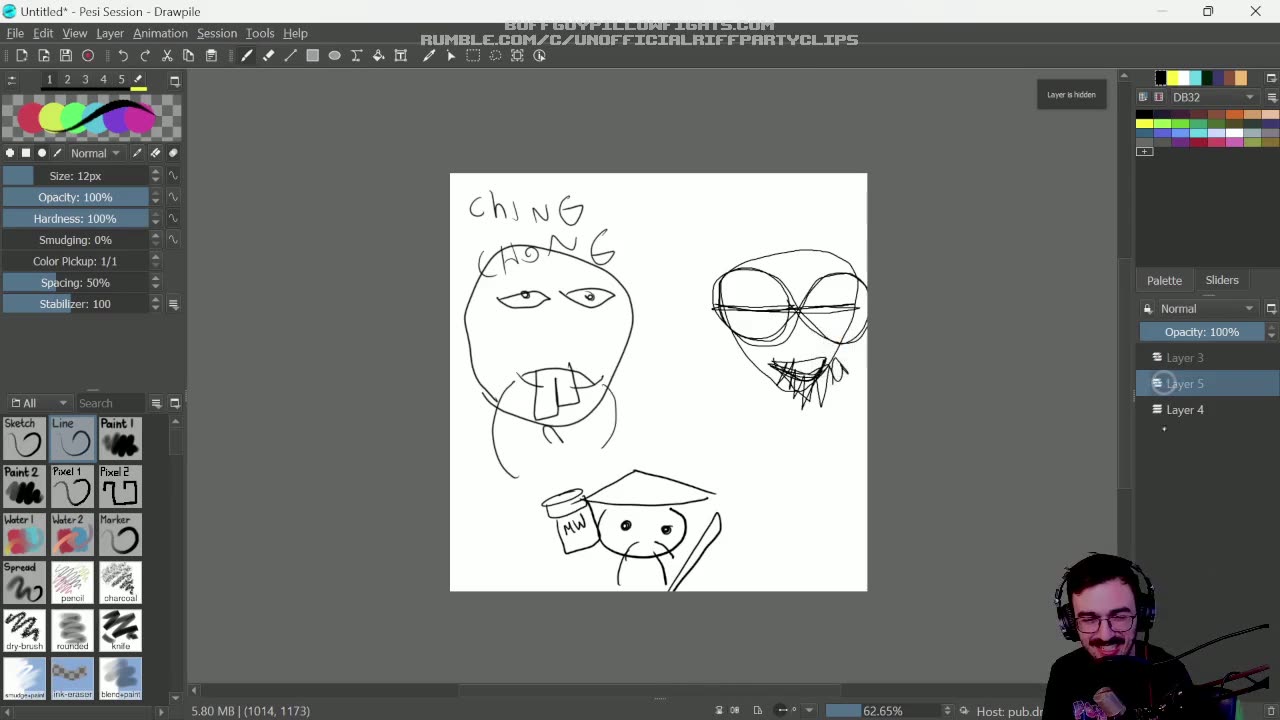Viewport: 1280px width, 720px height.
Task: Open the Layer menu
Action: click(x=110, y=33)
